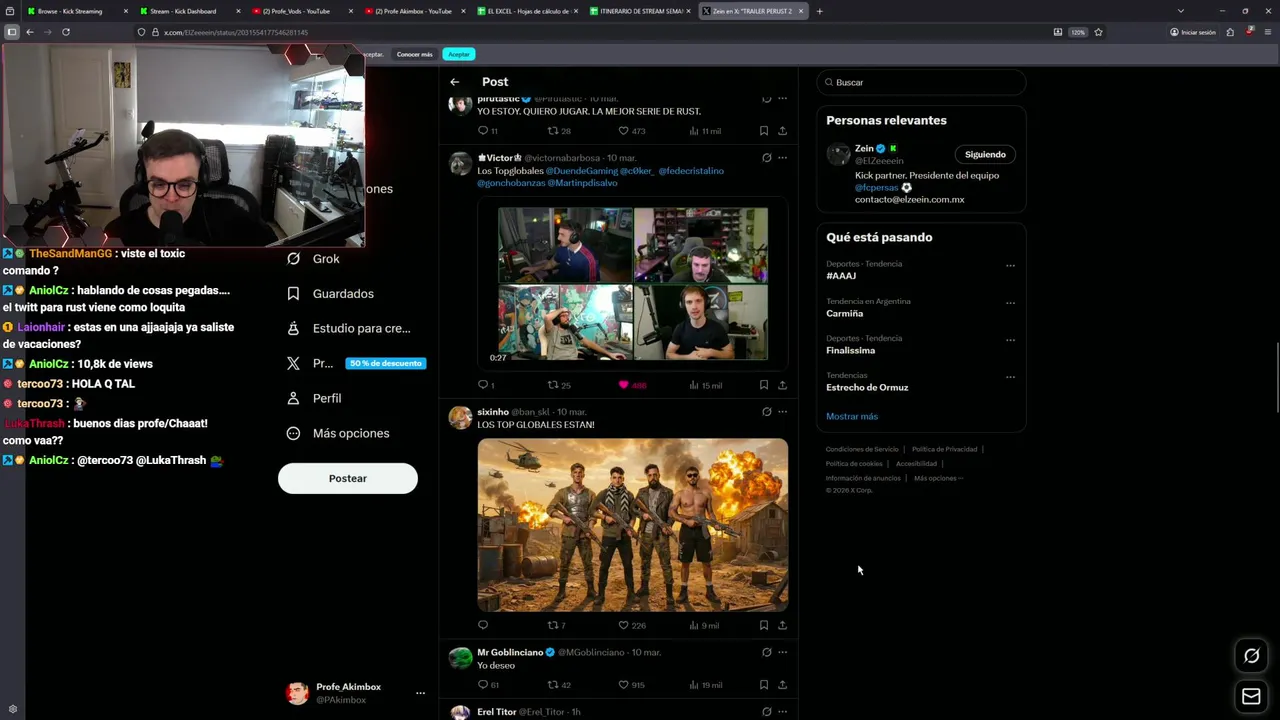Viewport: 1280px width, 720px height.
Task: Open more options for Finalissima trend
Action: coord(1010,340)
